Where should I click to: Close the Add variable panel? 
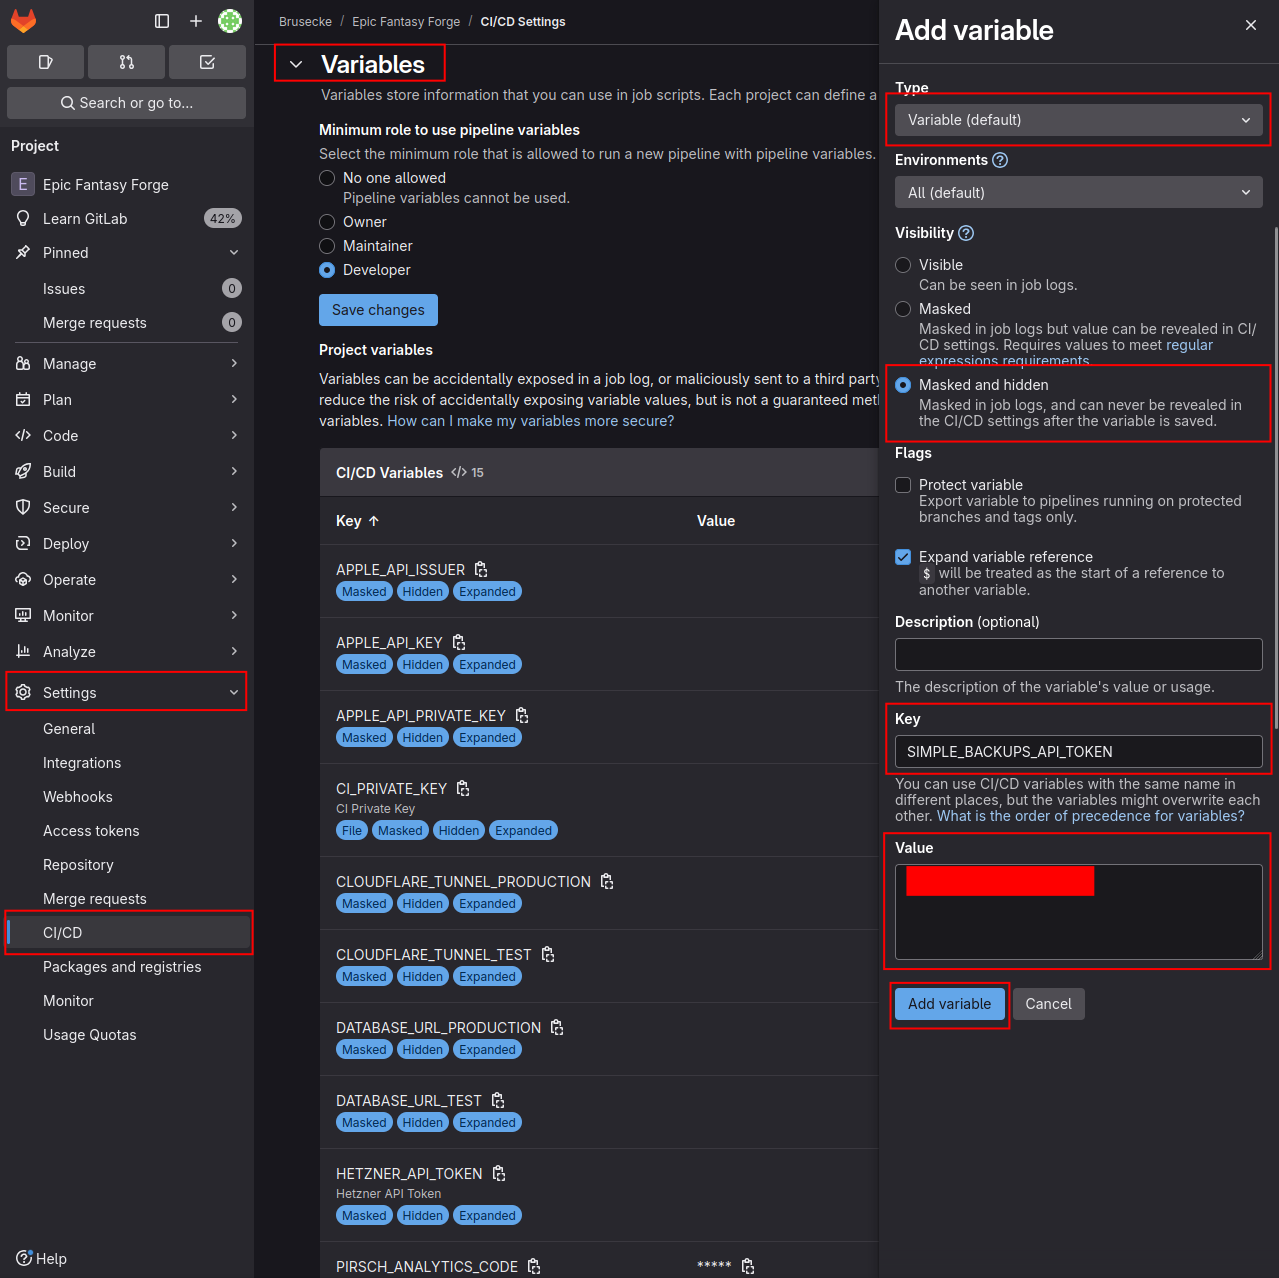1251,25
